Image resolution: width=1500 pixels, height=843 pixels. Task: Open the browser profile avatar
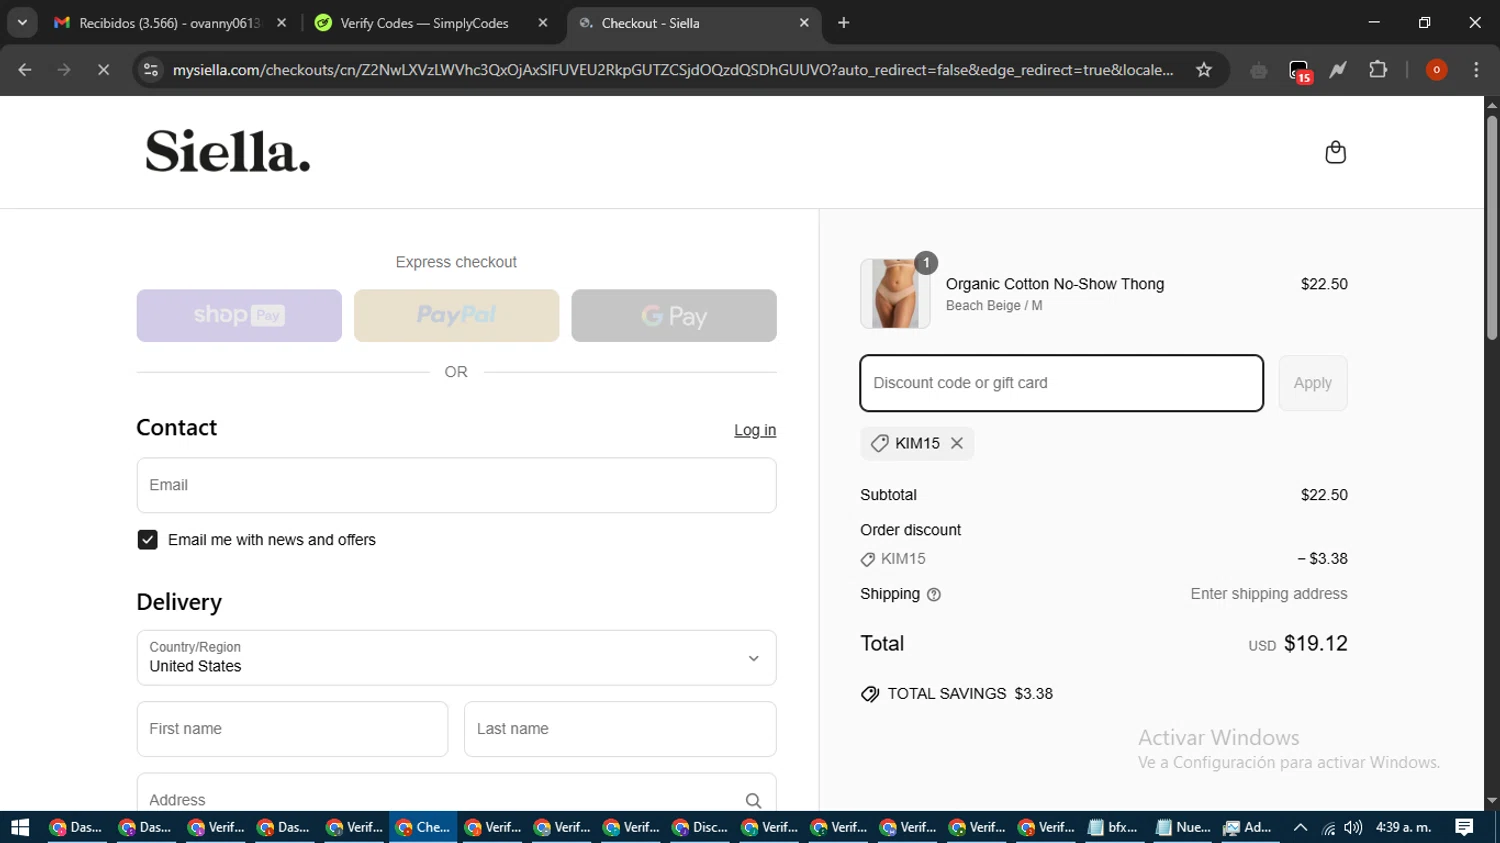tap(1436, 70)
